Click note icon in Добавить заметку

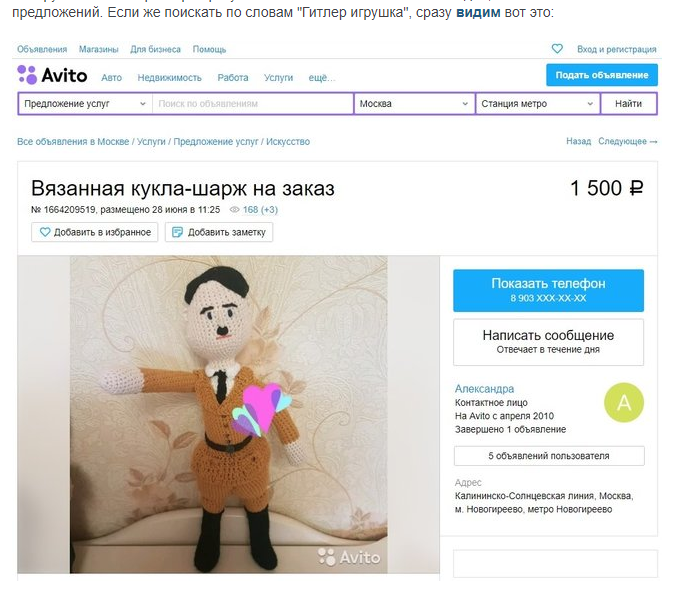tap(177, 232)
